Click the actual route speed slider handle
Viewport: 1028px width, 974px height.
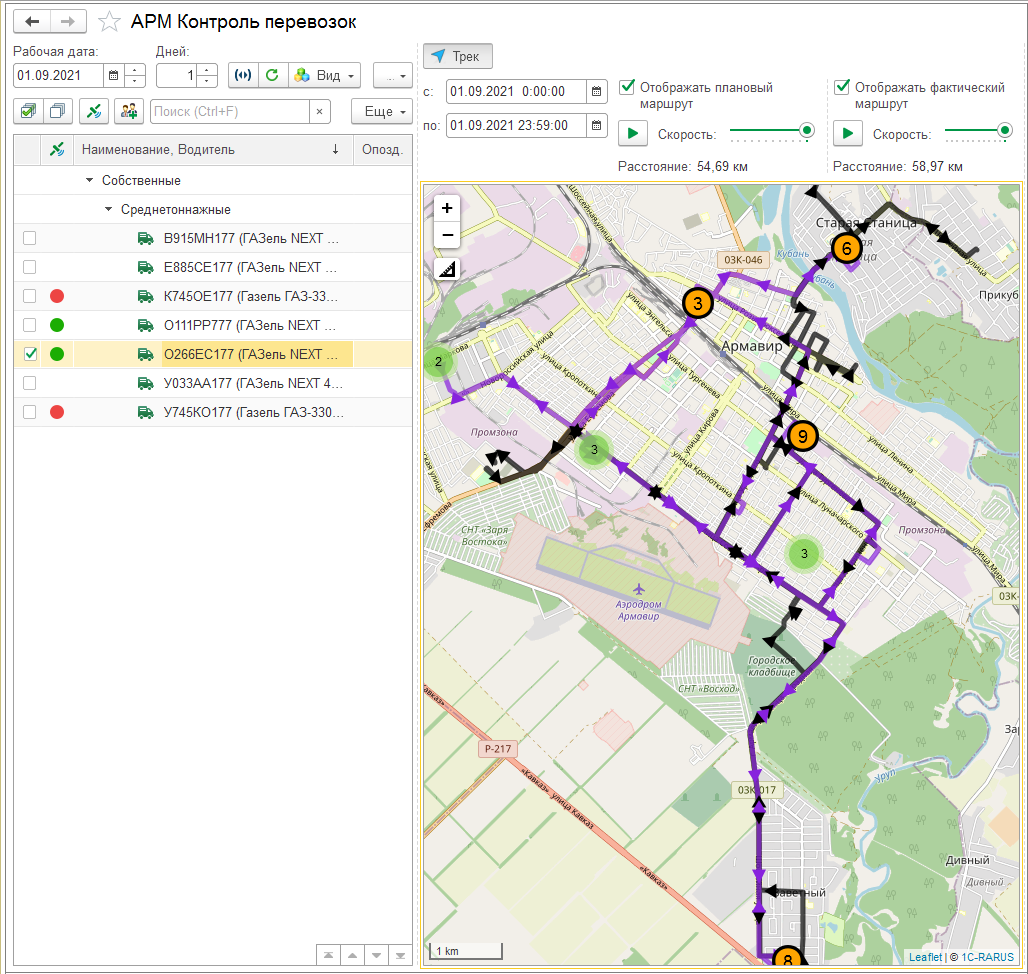click(1005, 130)
